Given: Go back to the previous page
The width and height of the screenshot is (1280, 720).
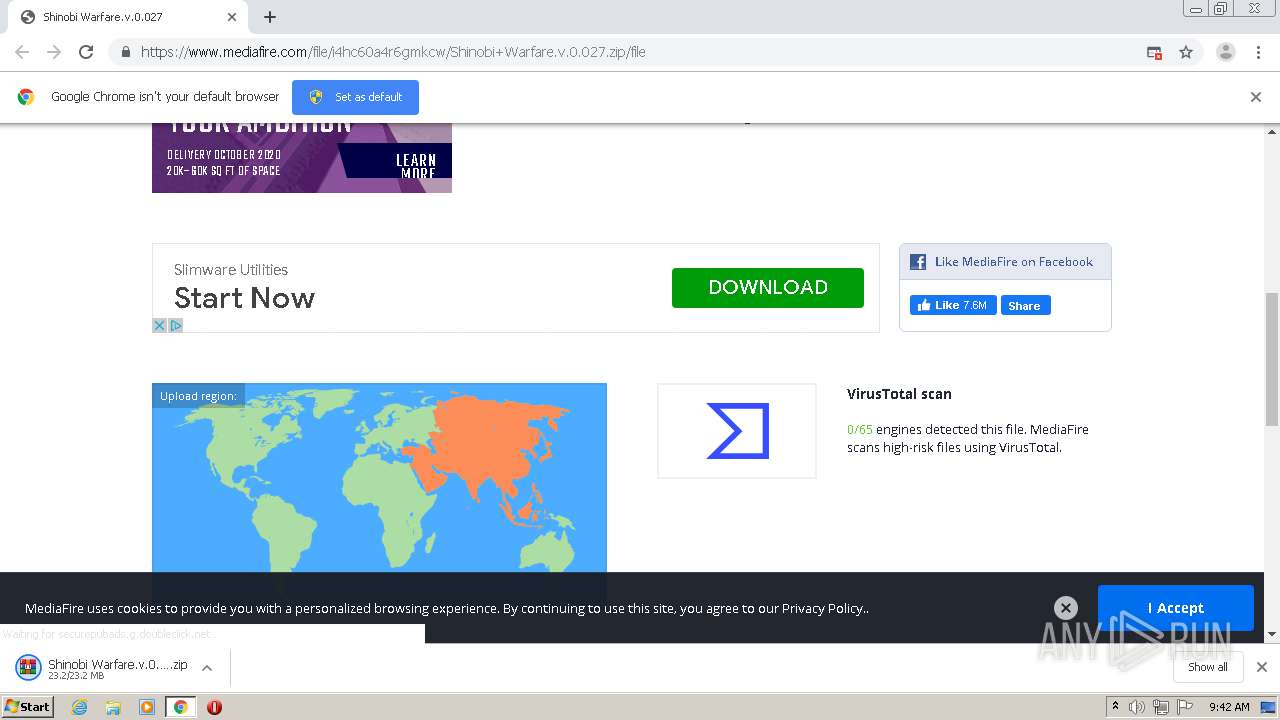Looking at the screenshot, I should tap(22, 52).
